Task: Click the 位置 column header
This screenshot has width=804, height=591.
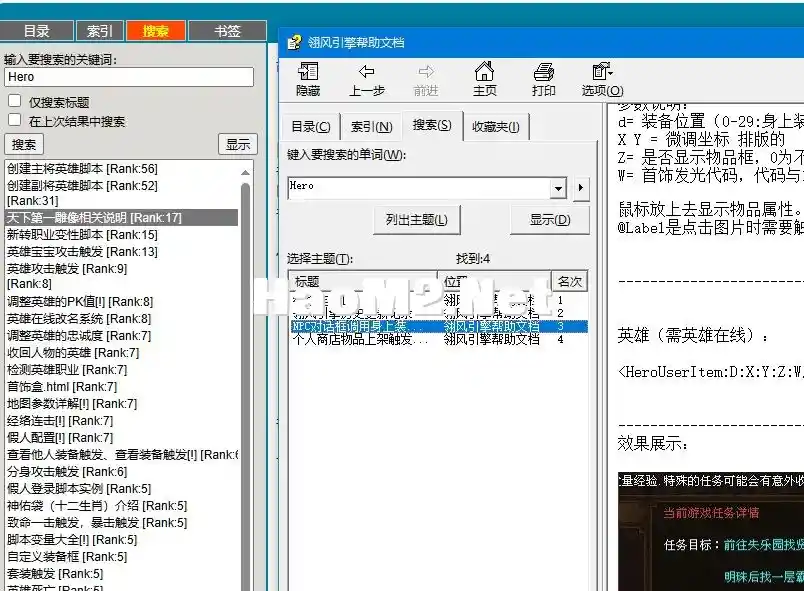Action: click(x=494, y=281)
